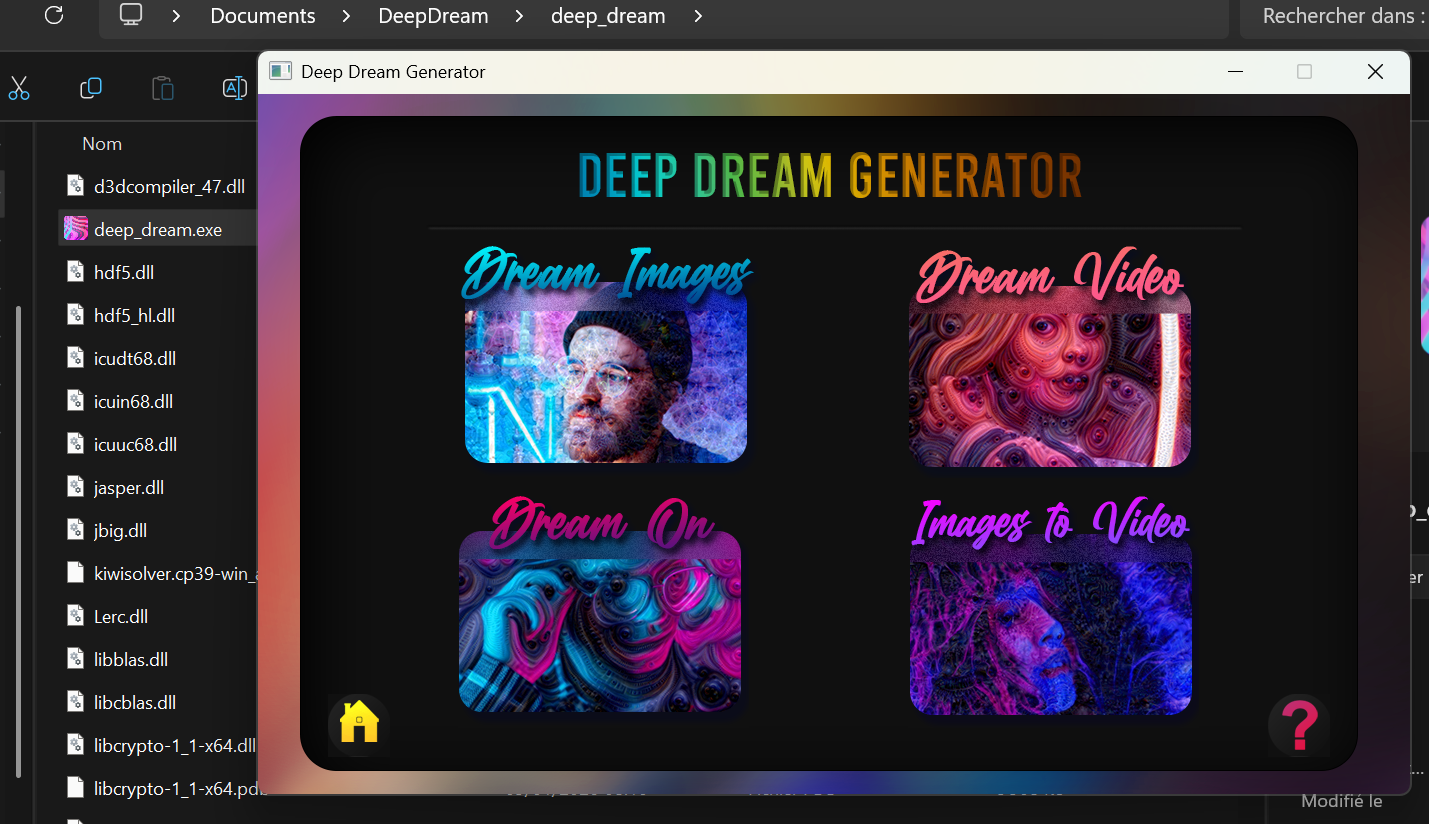Click the Copy icon in Explorer toolbar
This screenshot has height=824, width=1429.
pos(91,88)
